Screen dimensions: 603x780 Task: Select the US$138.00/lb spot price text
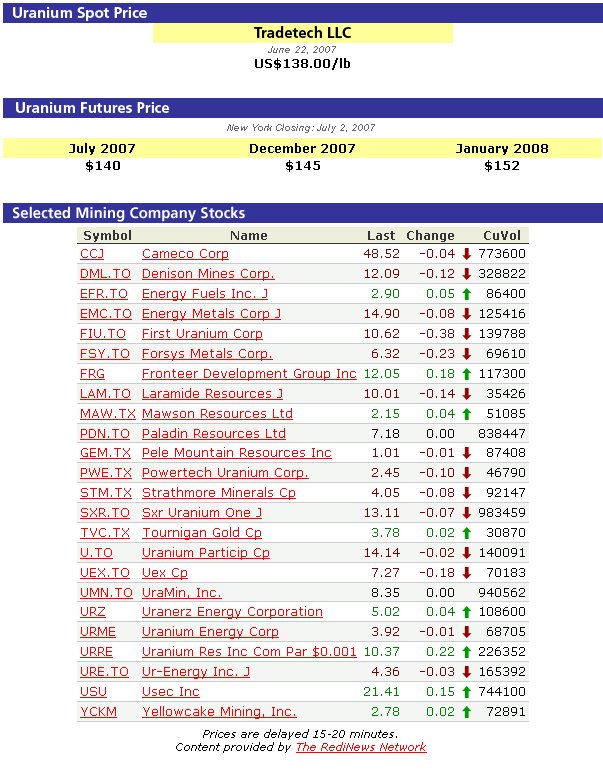tap(302, 64)
